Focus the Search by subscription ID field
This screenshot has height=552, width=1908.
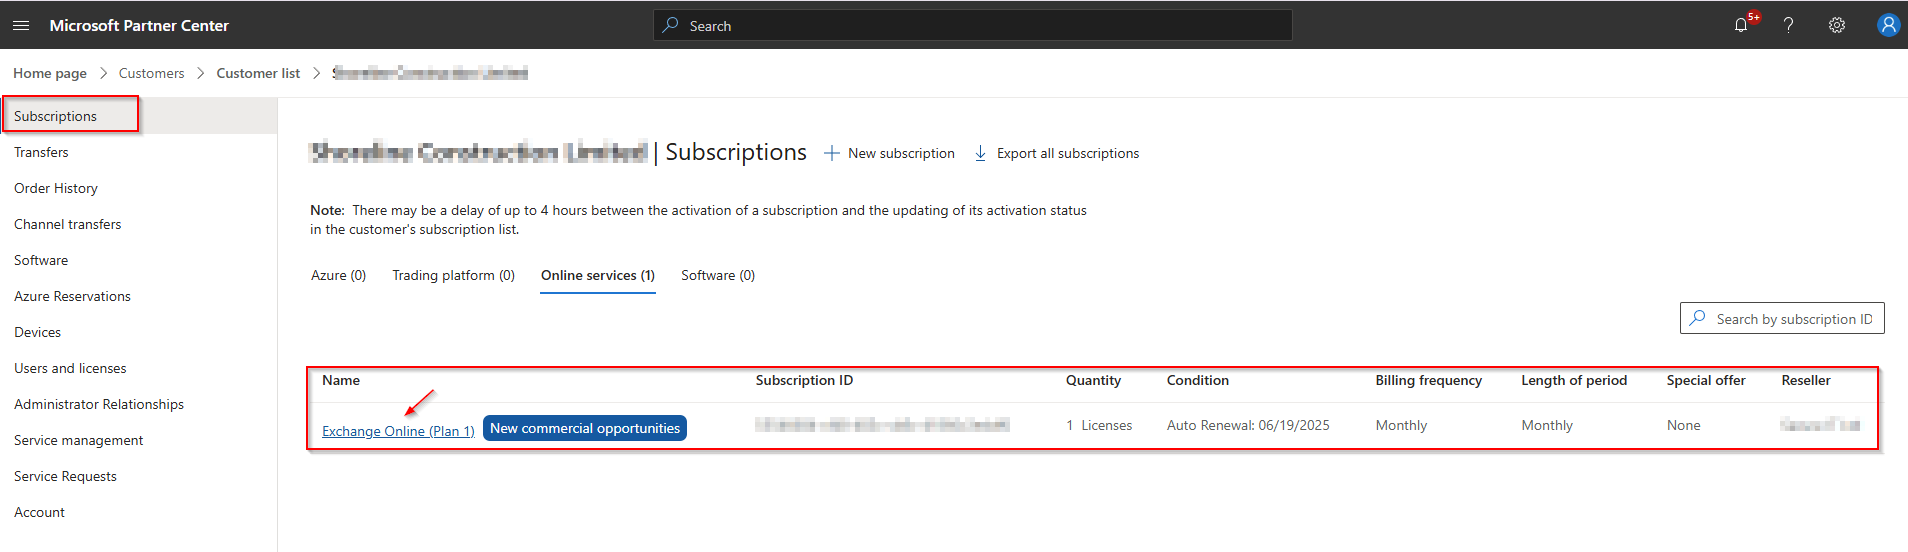(1782, 318)
